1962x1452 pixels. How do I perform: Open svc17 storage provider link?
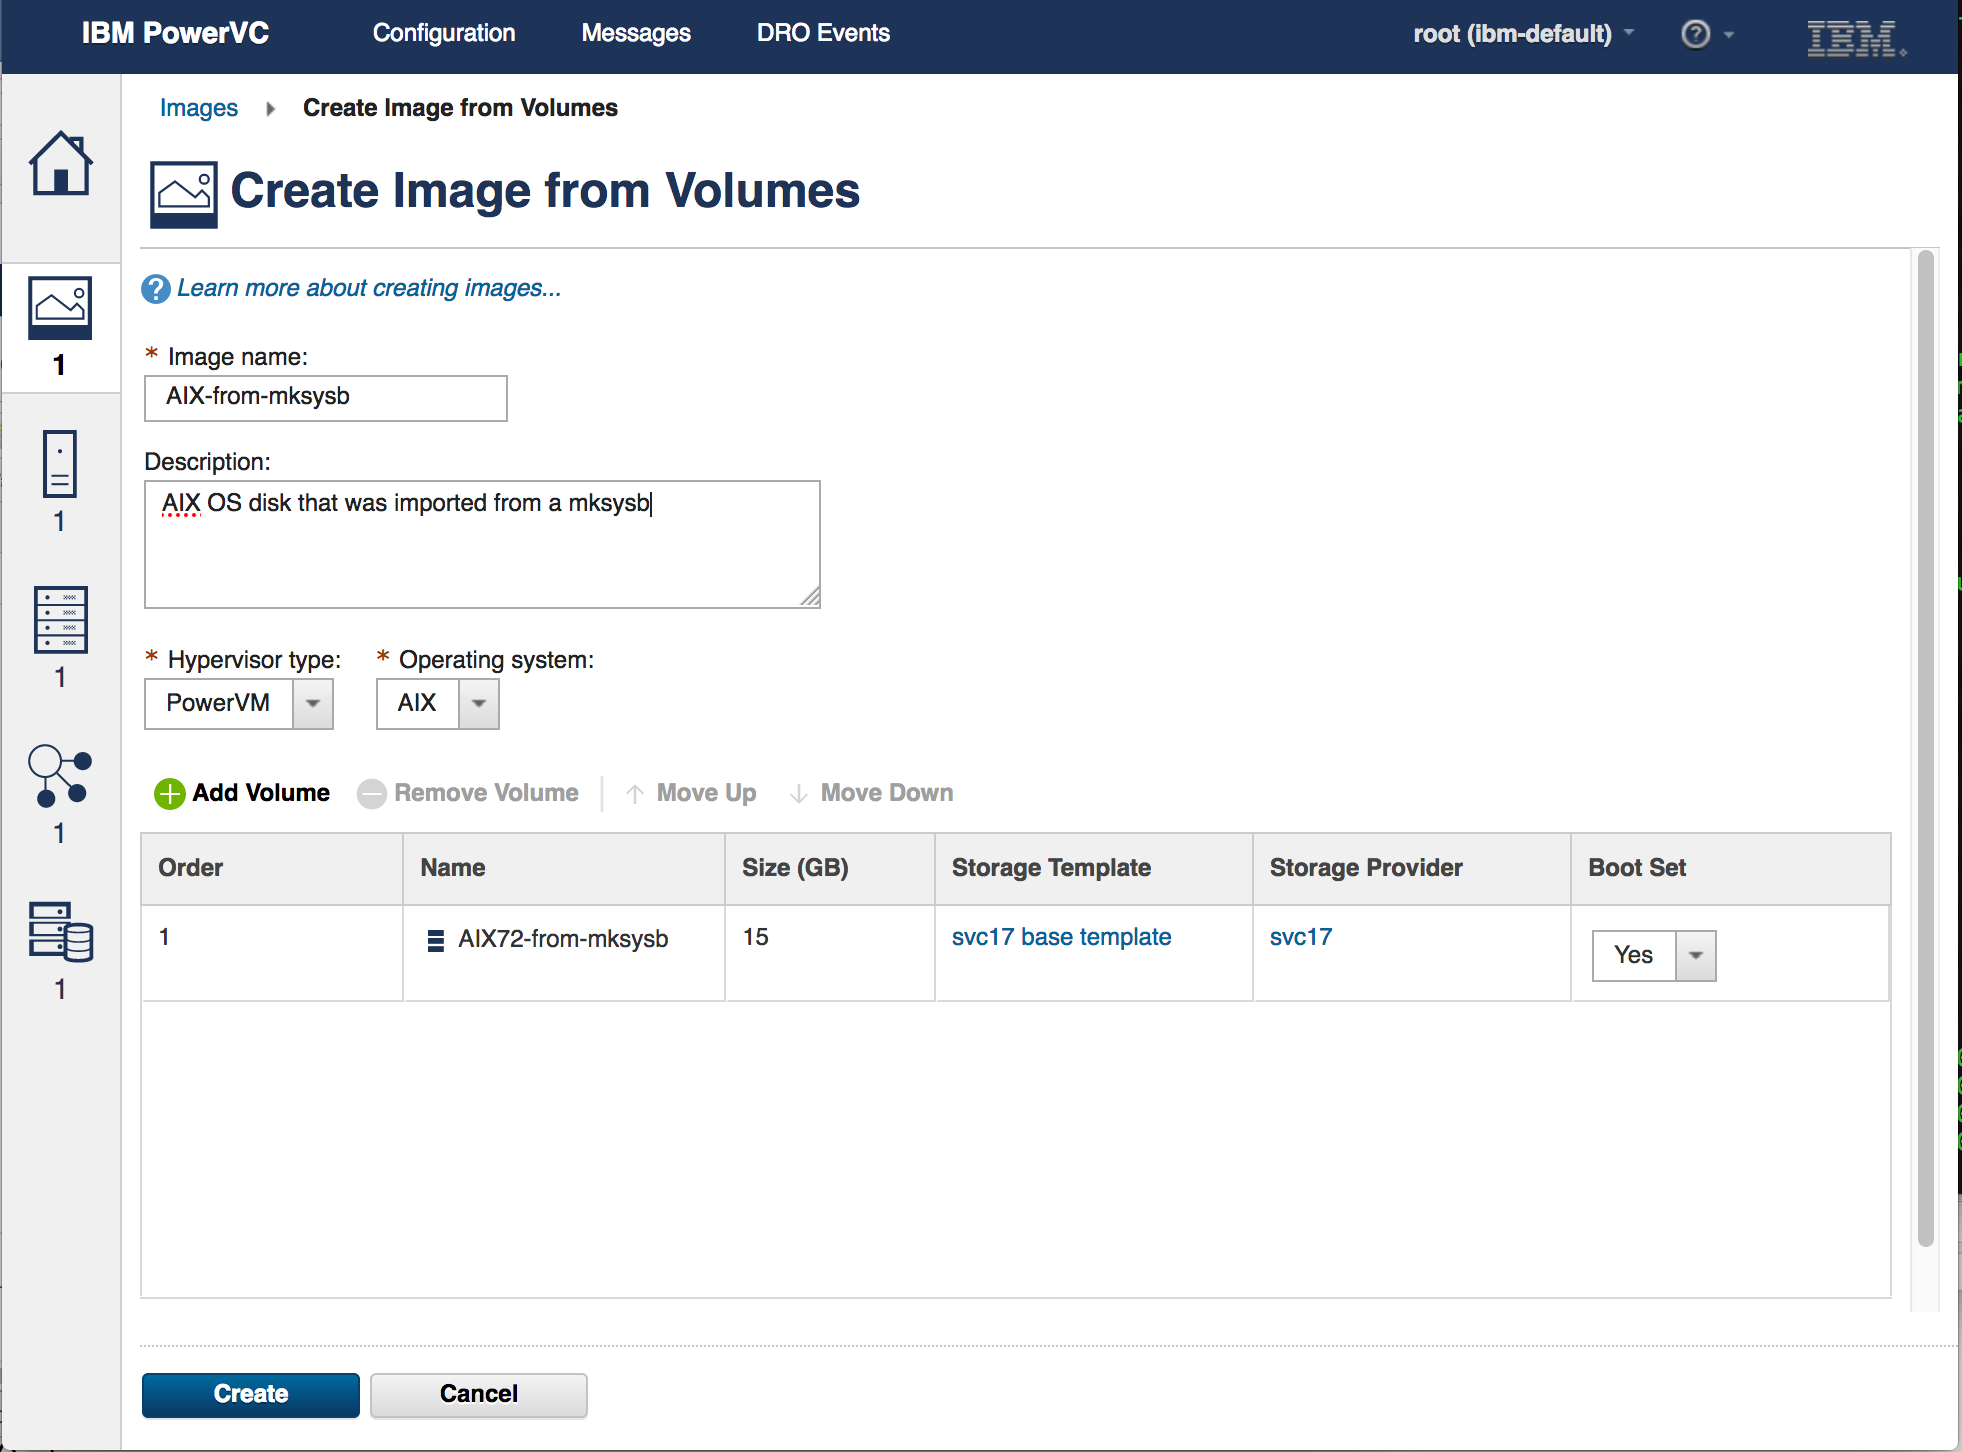(x=1300, y=937)
